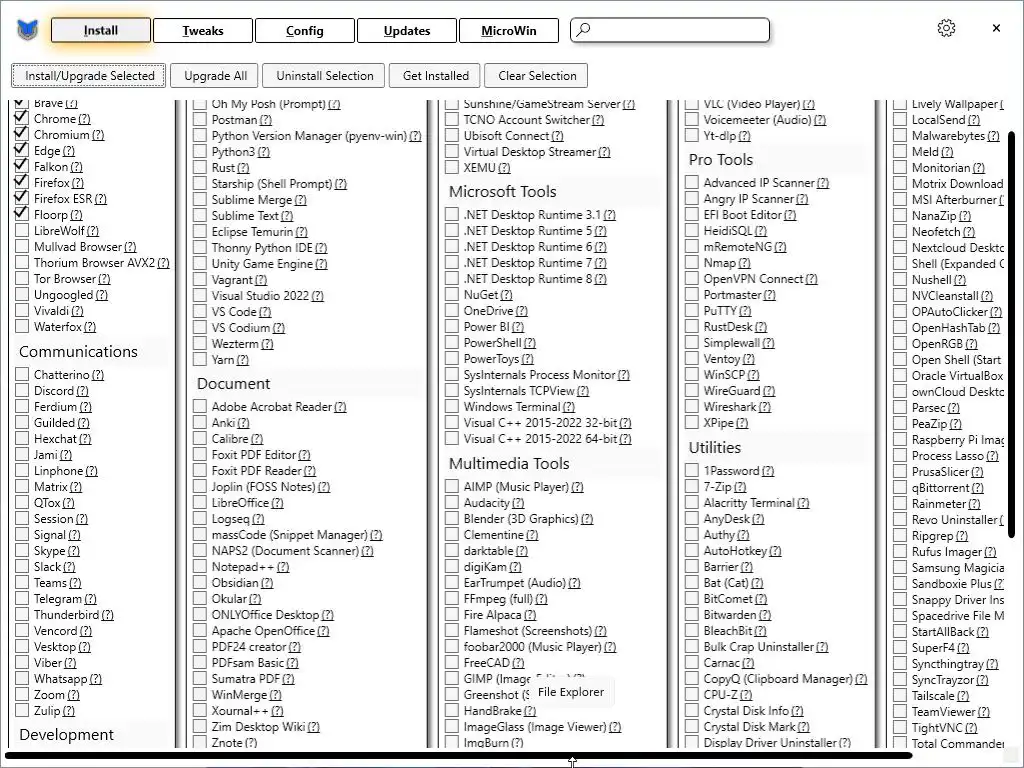This screenshot has width=1024, height=768.
Task: Uncheck the Floorp checkbox
Action: (x=22, y=214)
